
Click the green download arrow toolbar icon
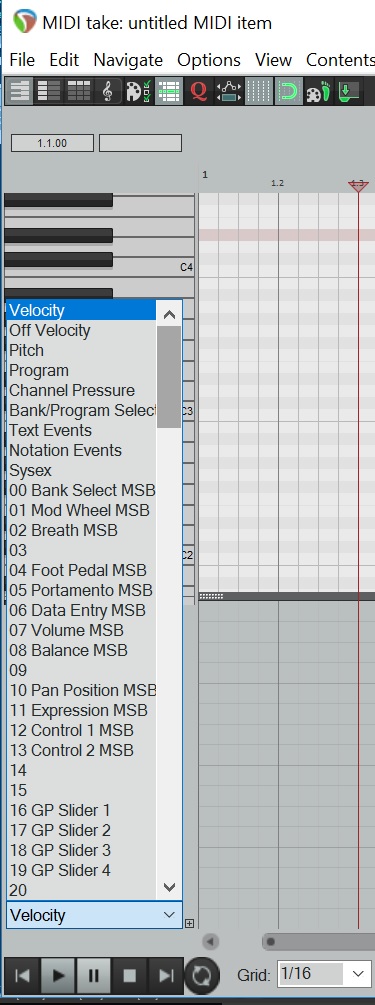coord(347,92)
